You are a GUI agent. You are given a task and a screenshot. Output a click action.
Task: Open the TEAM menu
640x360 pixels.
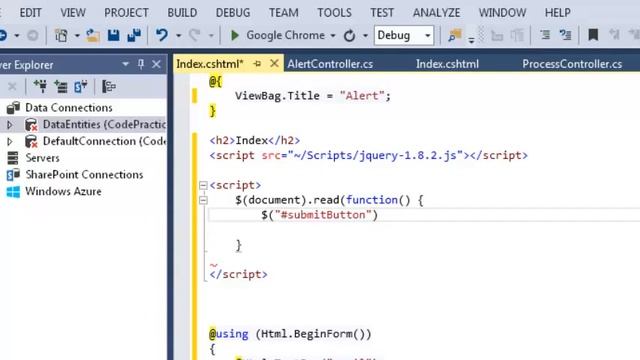click(x=283, y=13)
